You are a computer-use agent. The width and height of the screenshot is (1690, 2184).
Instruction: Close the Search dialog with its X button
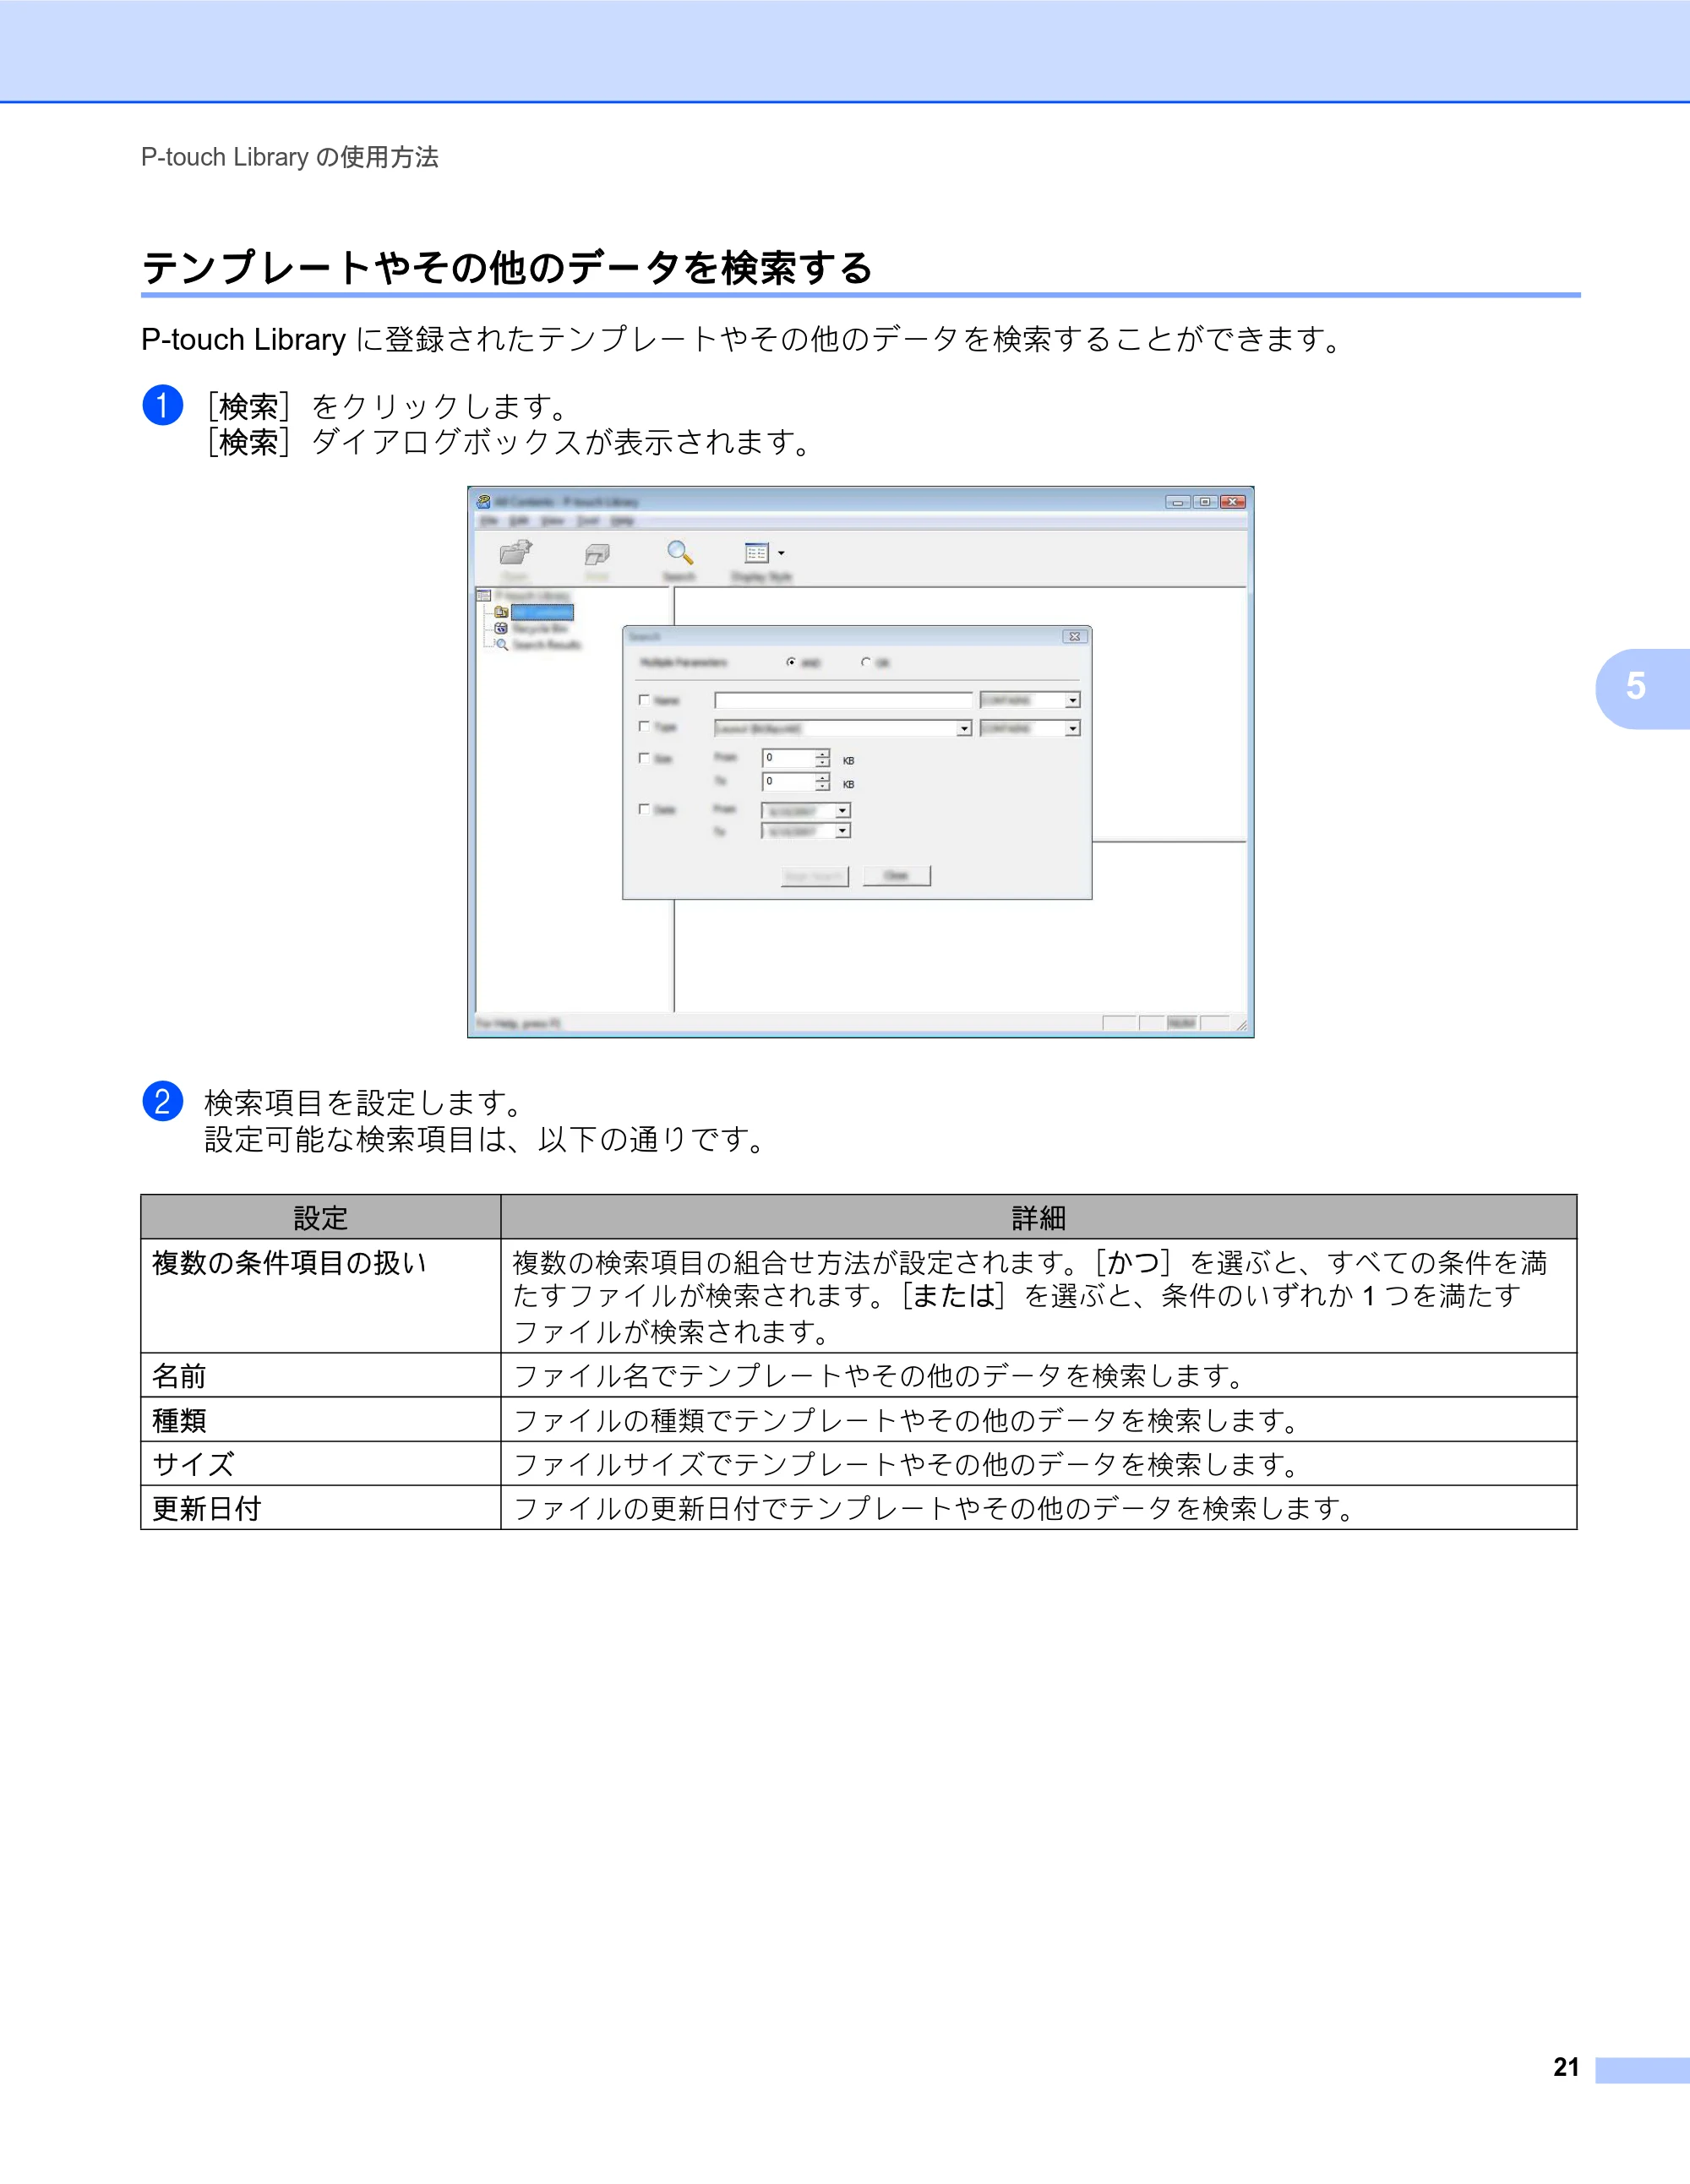coord(1075,636)
